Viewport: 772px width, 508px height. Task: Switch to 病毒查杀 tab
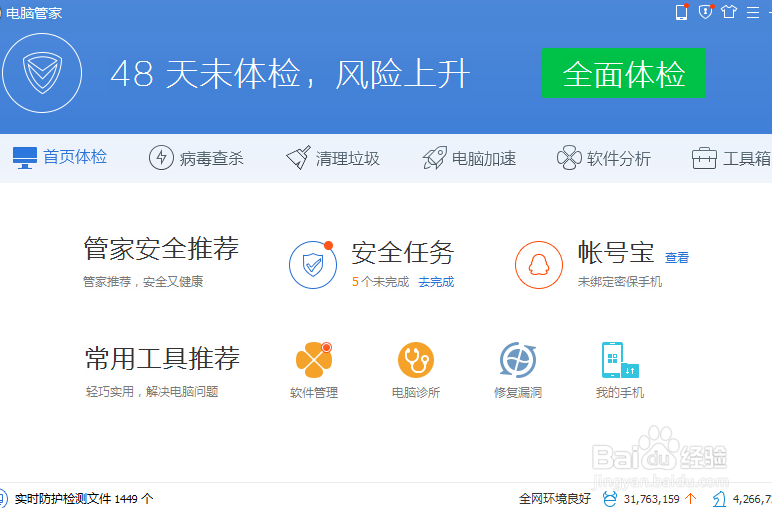(196, 158)
